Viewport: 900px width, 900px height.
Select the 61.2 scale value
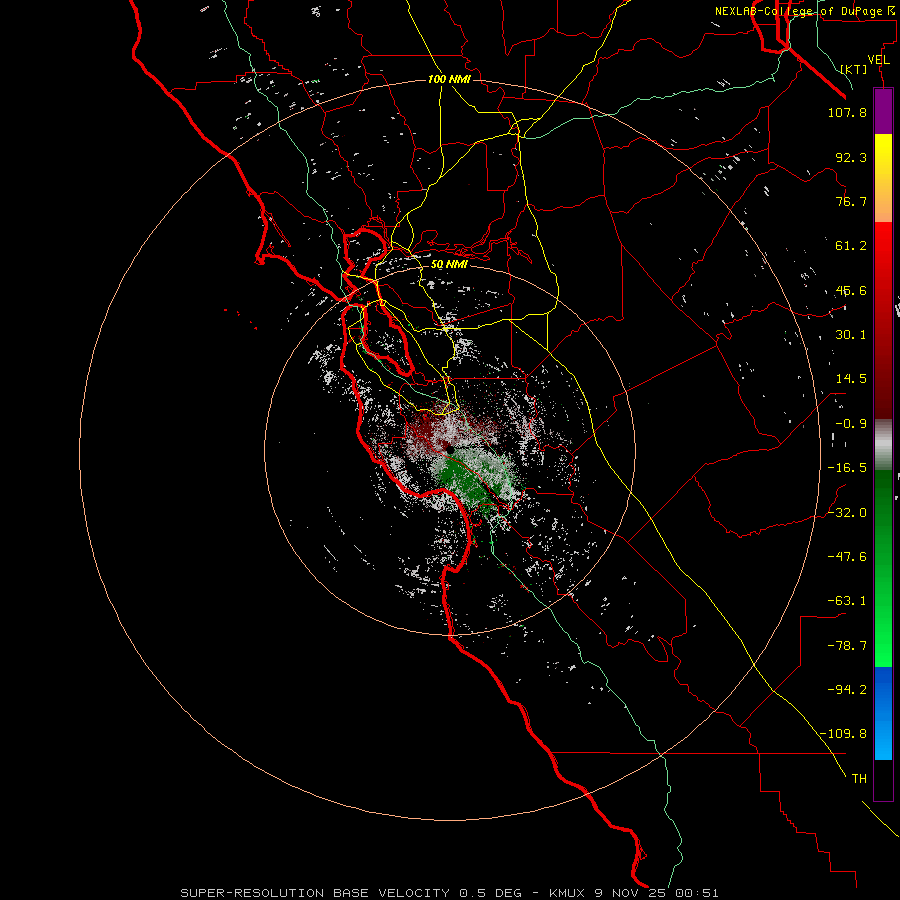coord(851,246)
